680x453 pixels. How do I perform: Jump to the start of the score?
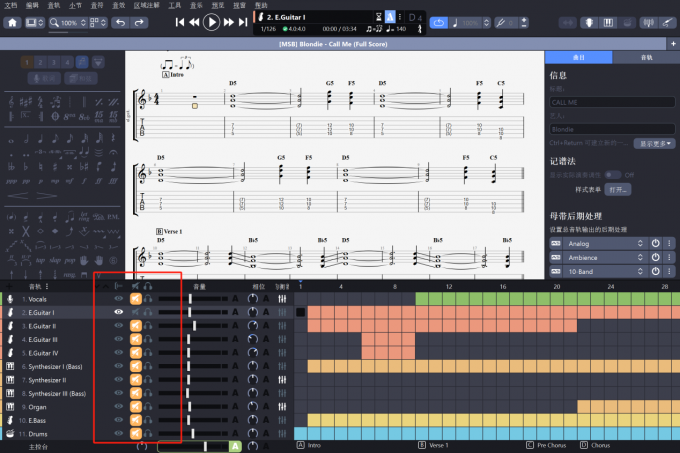(180, 22)
